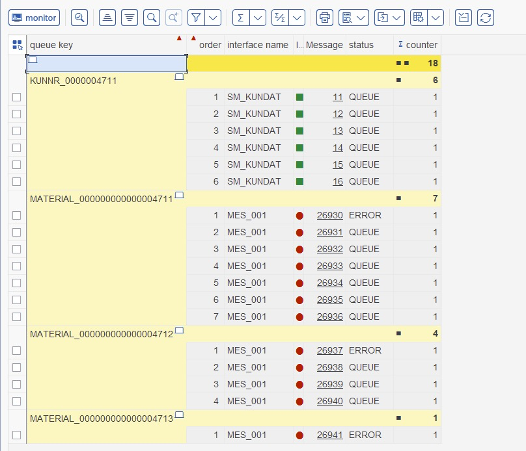
Task: Open the Find search icon
Action: [x=152, y=17]
